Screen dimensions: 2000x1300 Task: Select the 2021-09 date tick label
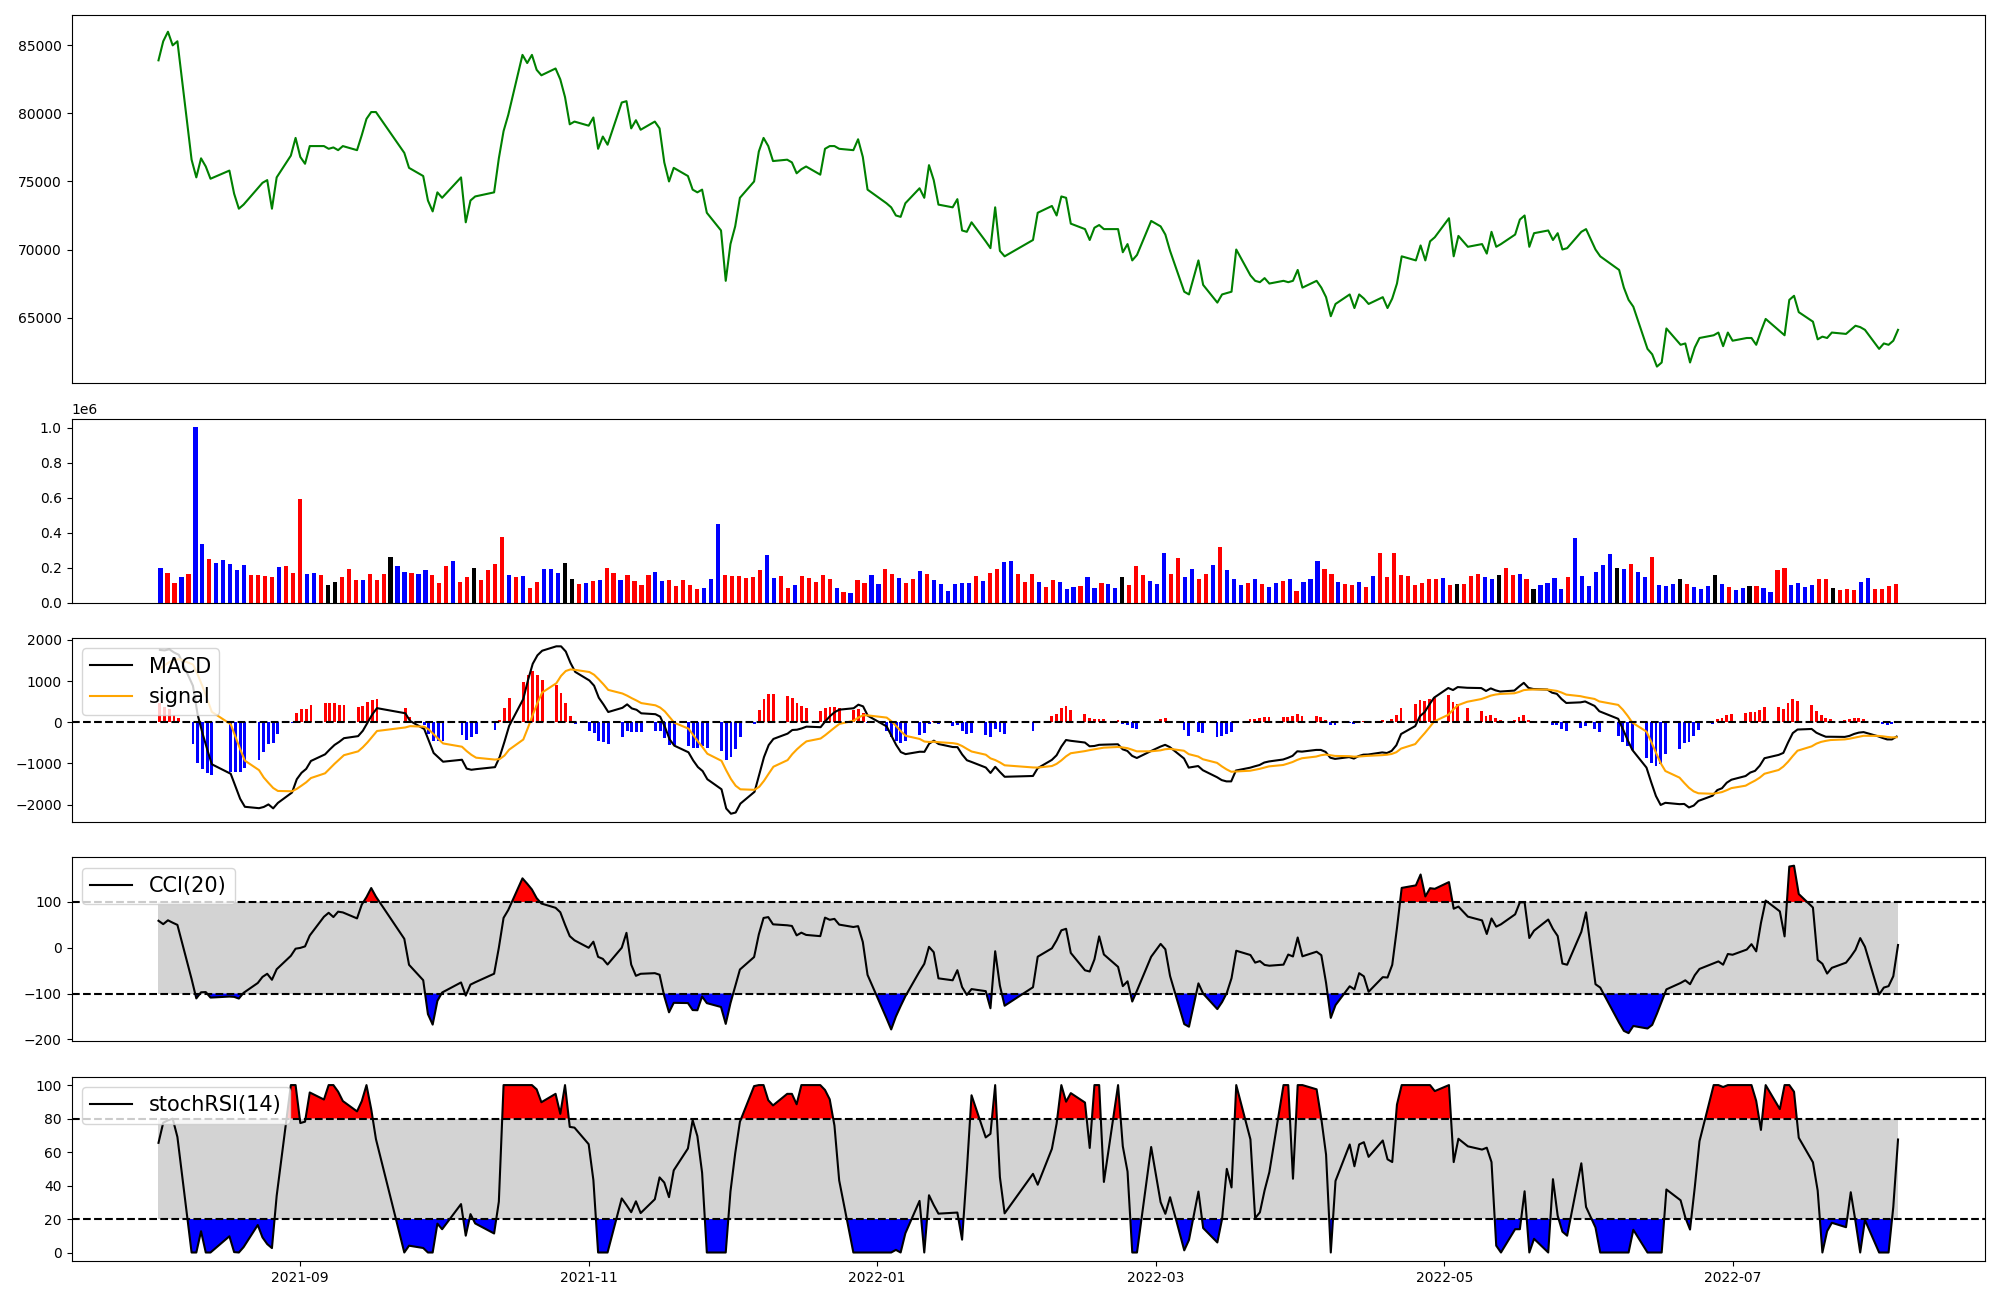(300, 1277)
